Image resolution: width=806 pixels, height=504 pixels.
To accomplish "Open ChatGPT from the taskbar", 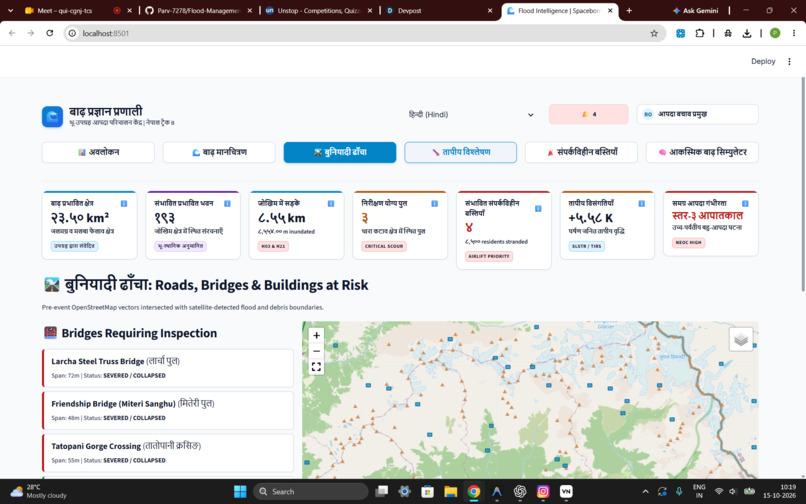I will (x=520, y=492).
